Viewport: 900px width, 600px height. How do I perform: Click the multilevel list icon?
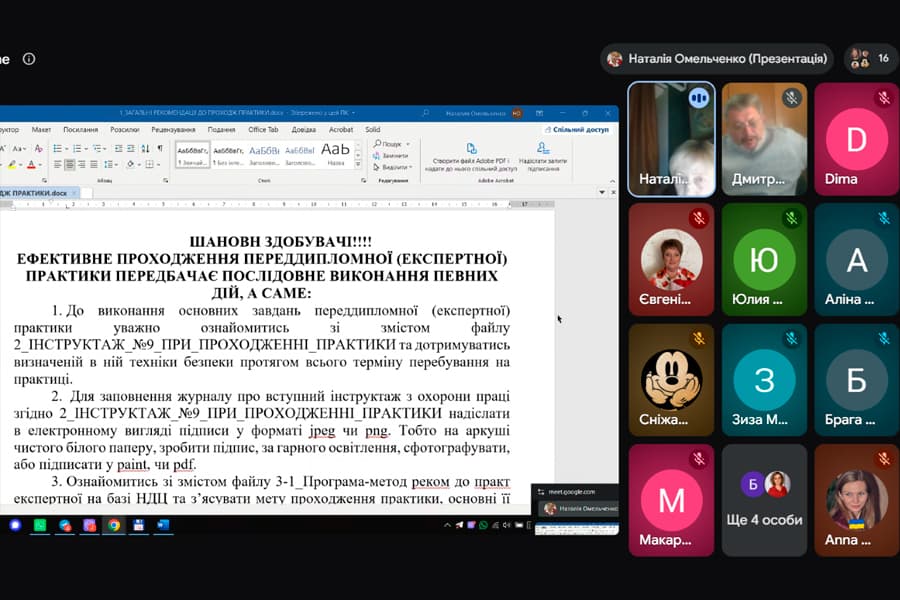pos(97,149)
